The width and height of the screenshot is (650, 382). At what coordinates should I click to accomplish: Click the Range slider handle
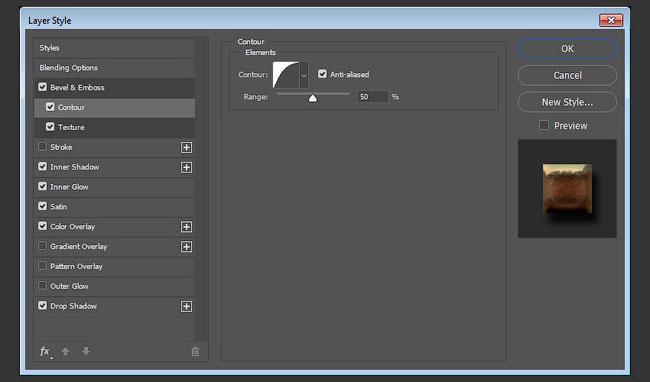(313, 98)
